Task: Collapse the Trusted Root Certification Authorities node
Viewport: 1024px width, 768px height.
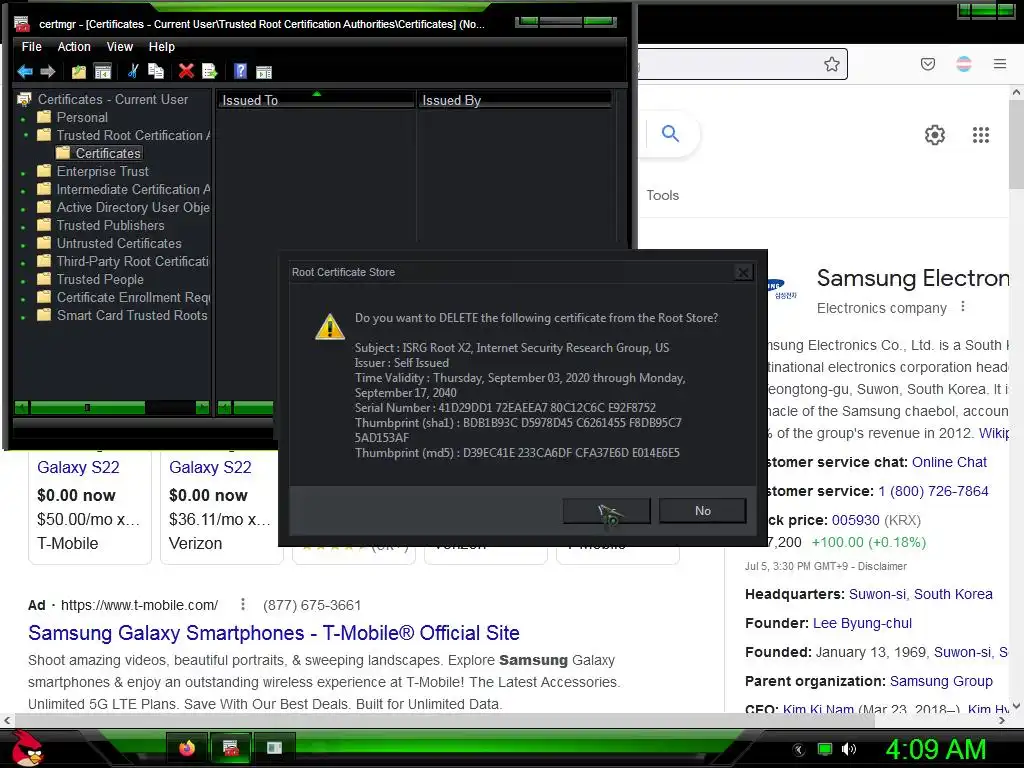Action: point(25,135)
